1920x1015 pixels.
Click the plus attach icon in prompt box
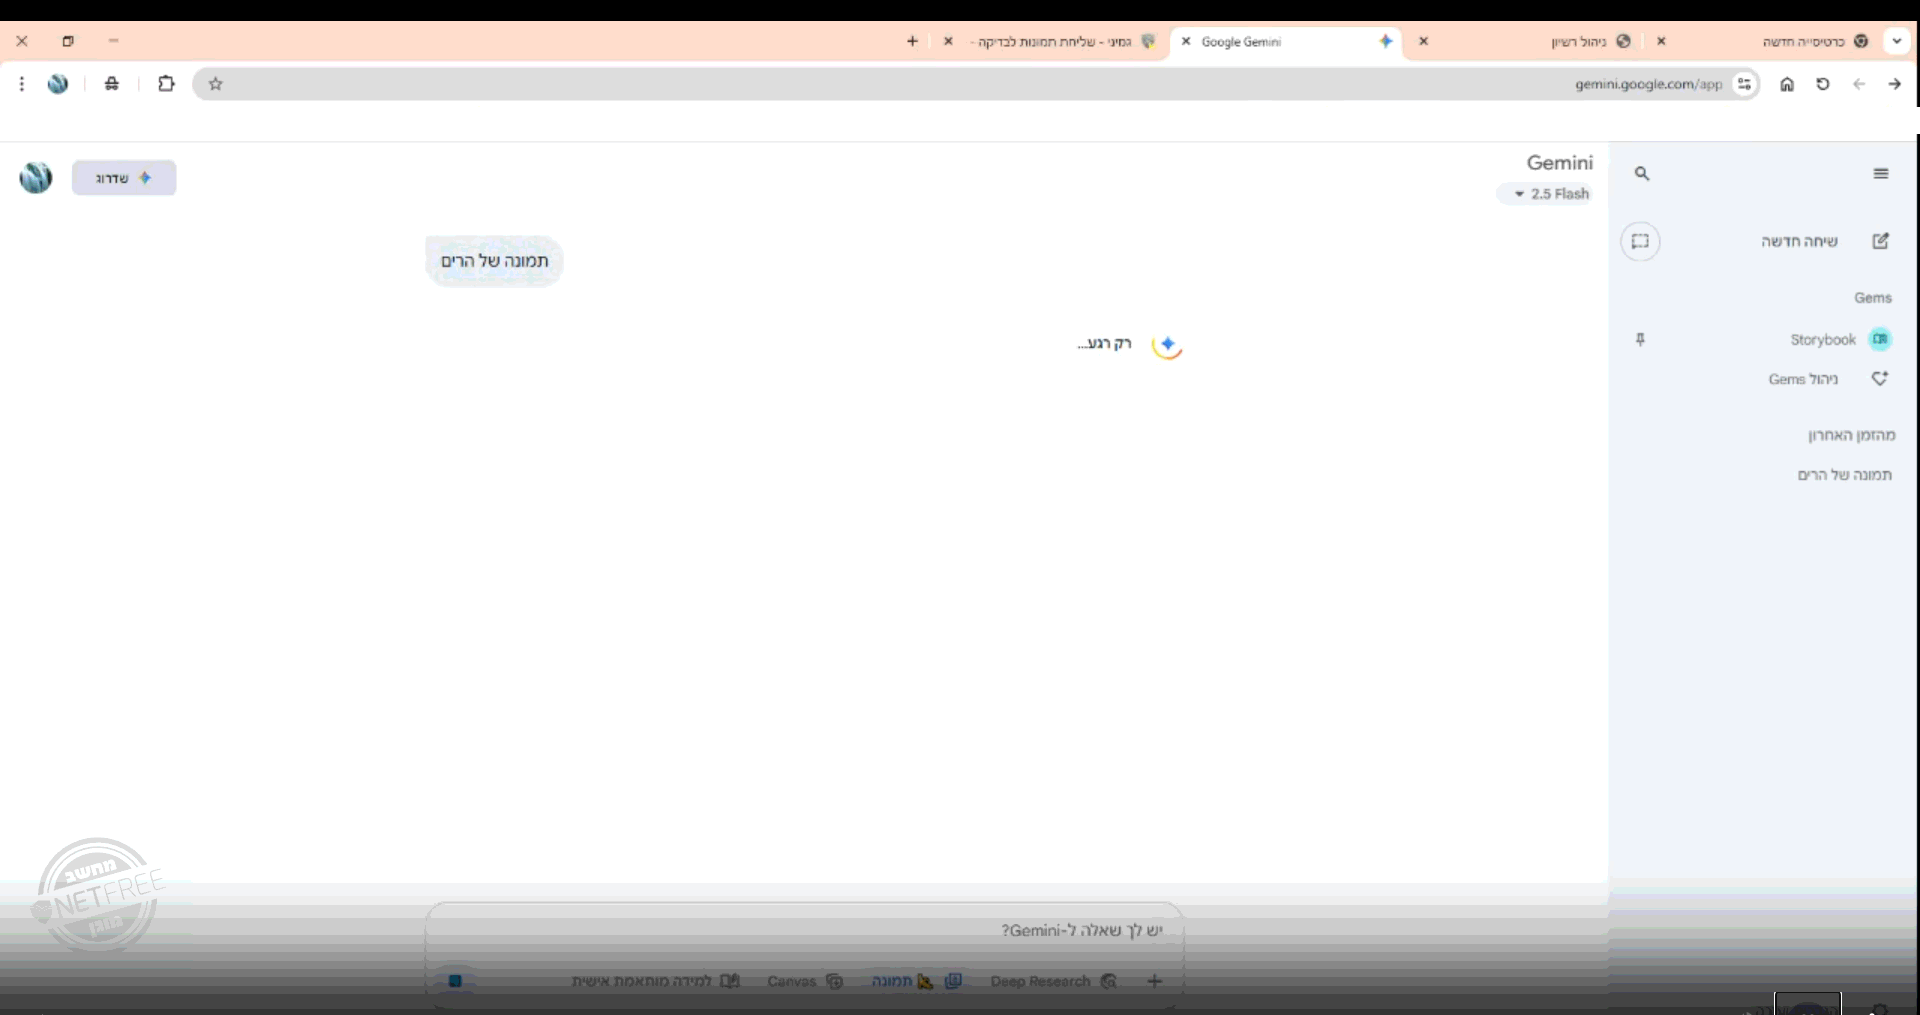click(1154, 981)
